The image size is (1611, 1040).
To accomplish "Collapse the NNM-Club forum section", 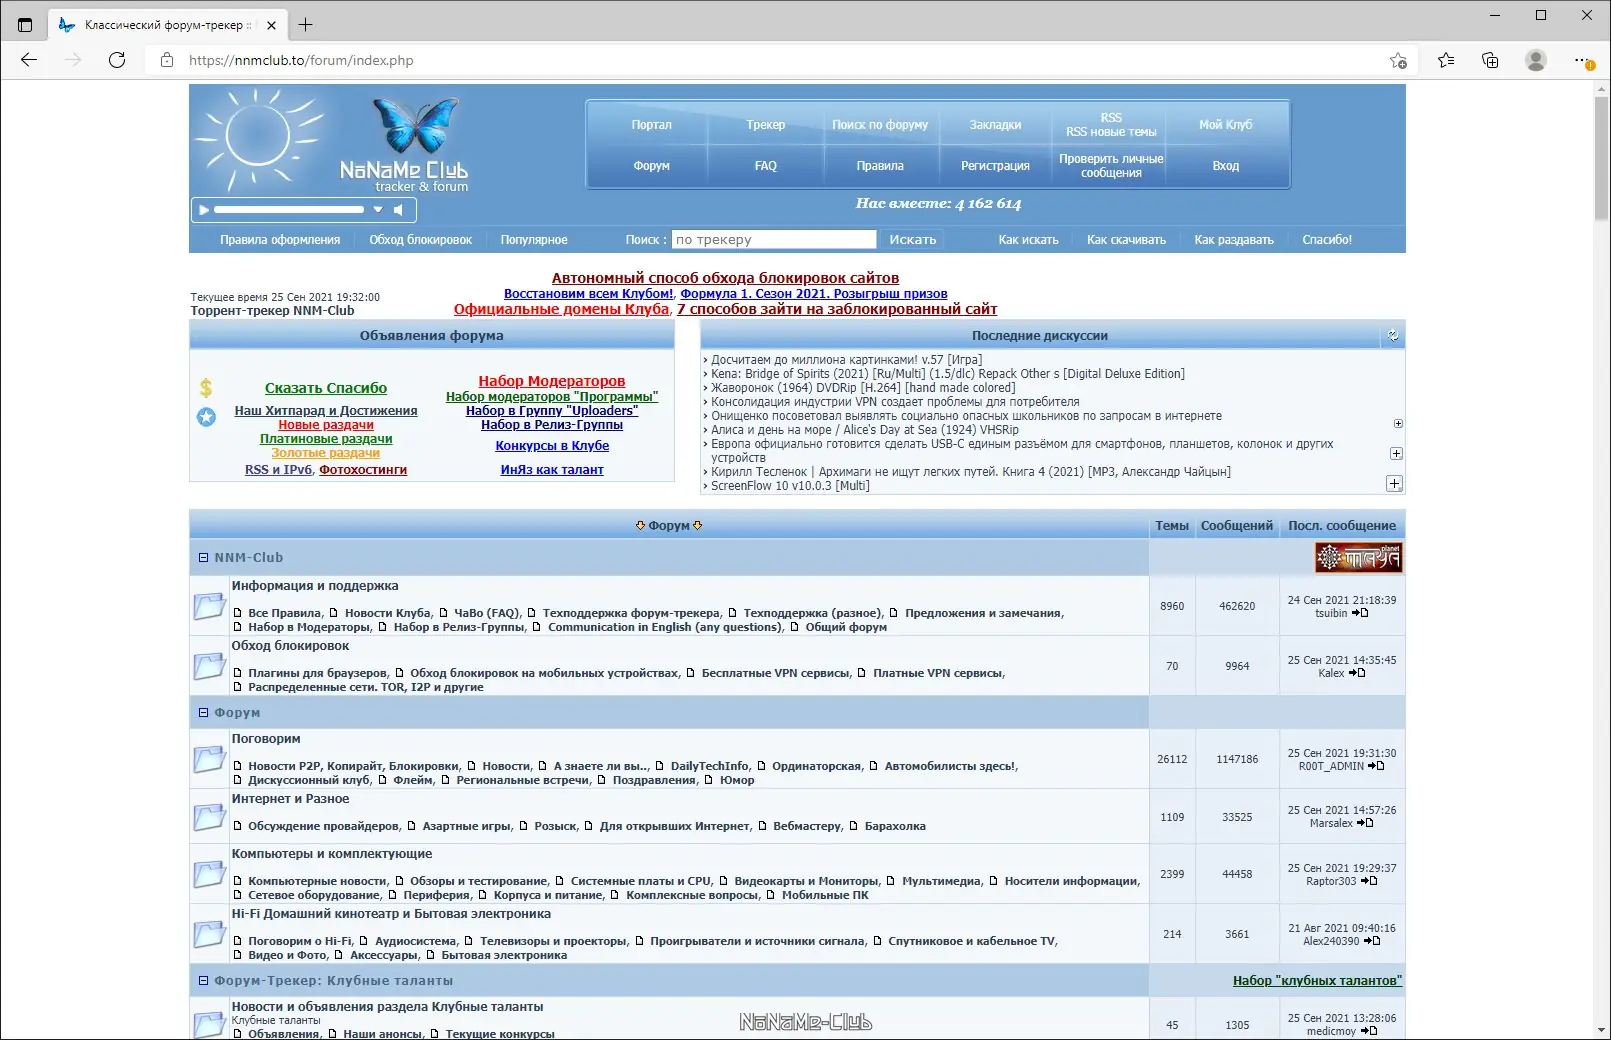I will [x=203, y=557].
